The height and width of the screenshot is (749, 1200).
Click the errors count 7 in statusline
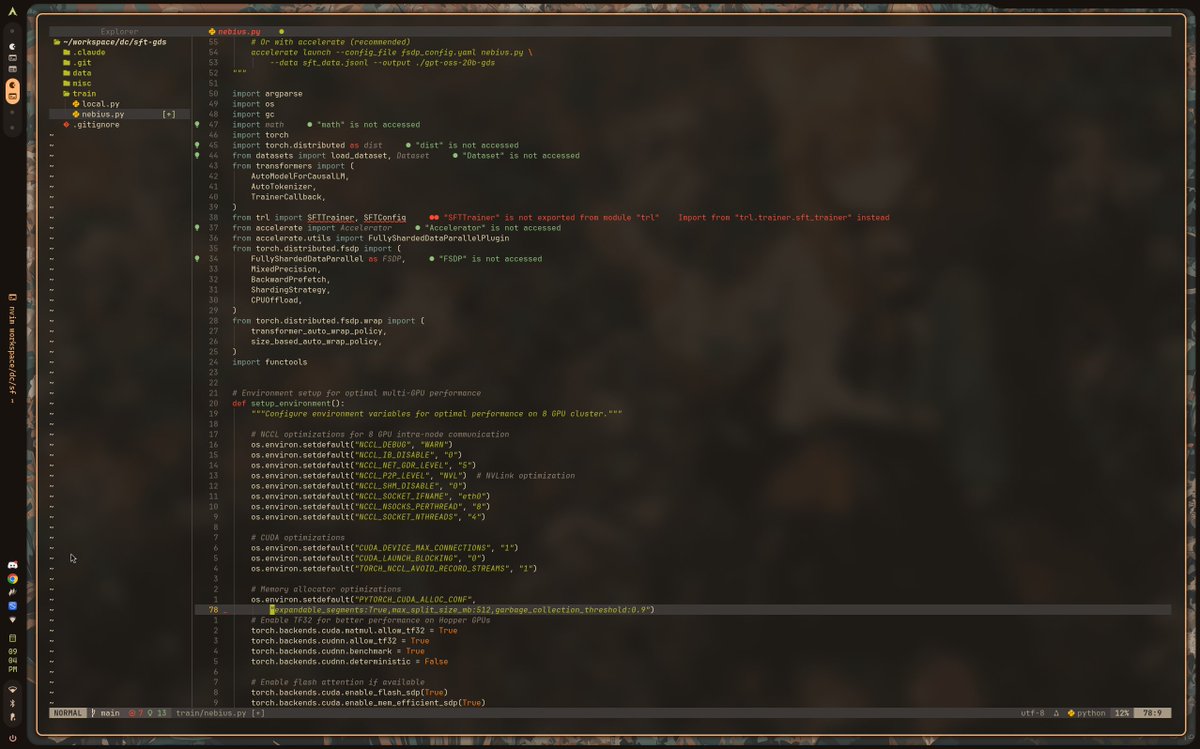(138, 713)
